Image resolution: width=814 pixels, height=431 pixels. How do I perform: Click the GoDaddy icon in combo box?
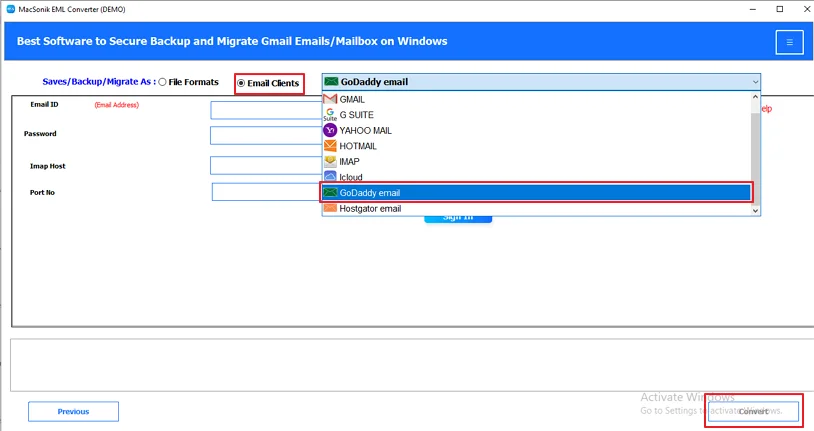[x=331, y=82]
